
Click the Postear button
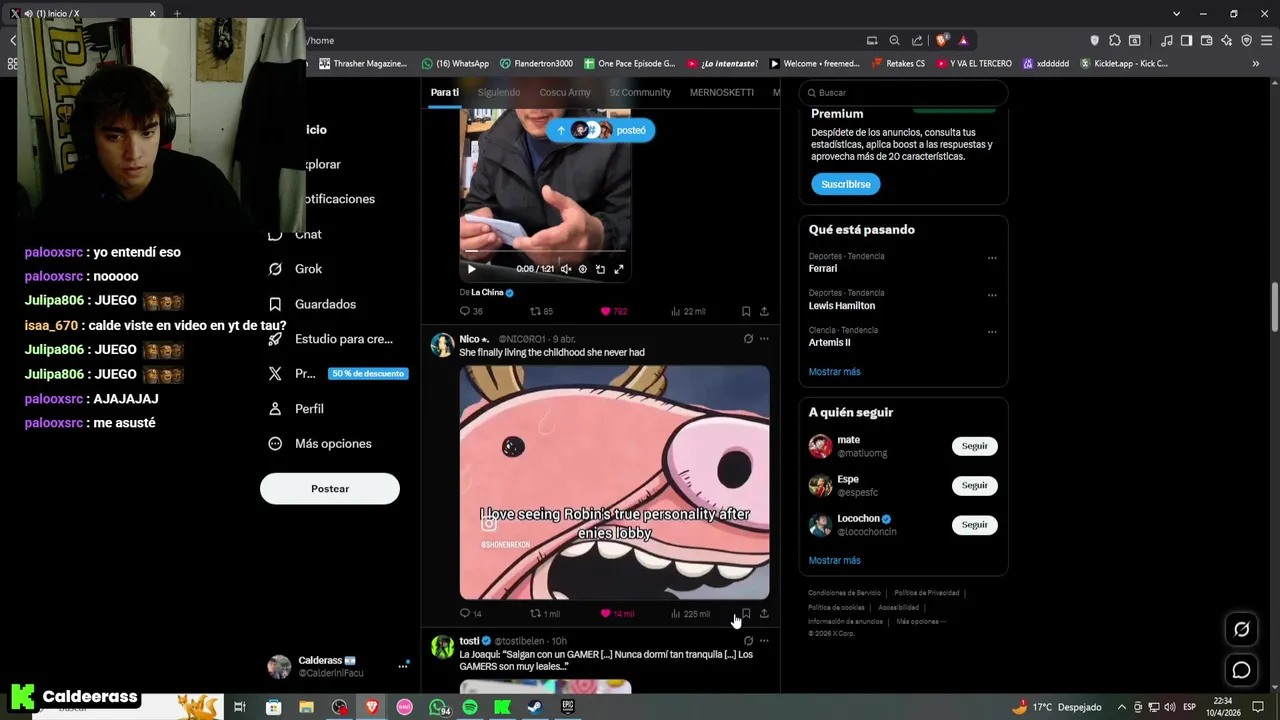point(330,489)
